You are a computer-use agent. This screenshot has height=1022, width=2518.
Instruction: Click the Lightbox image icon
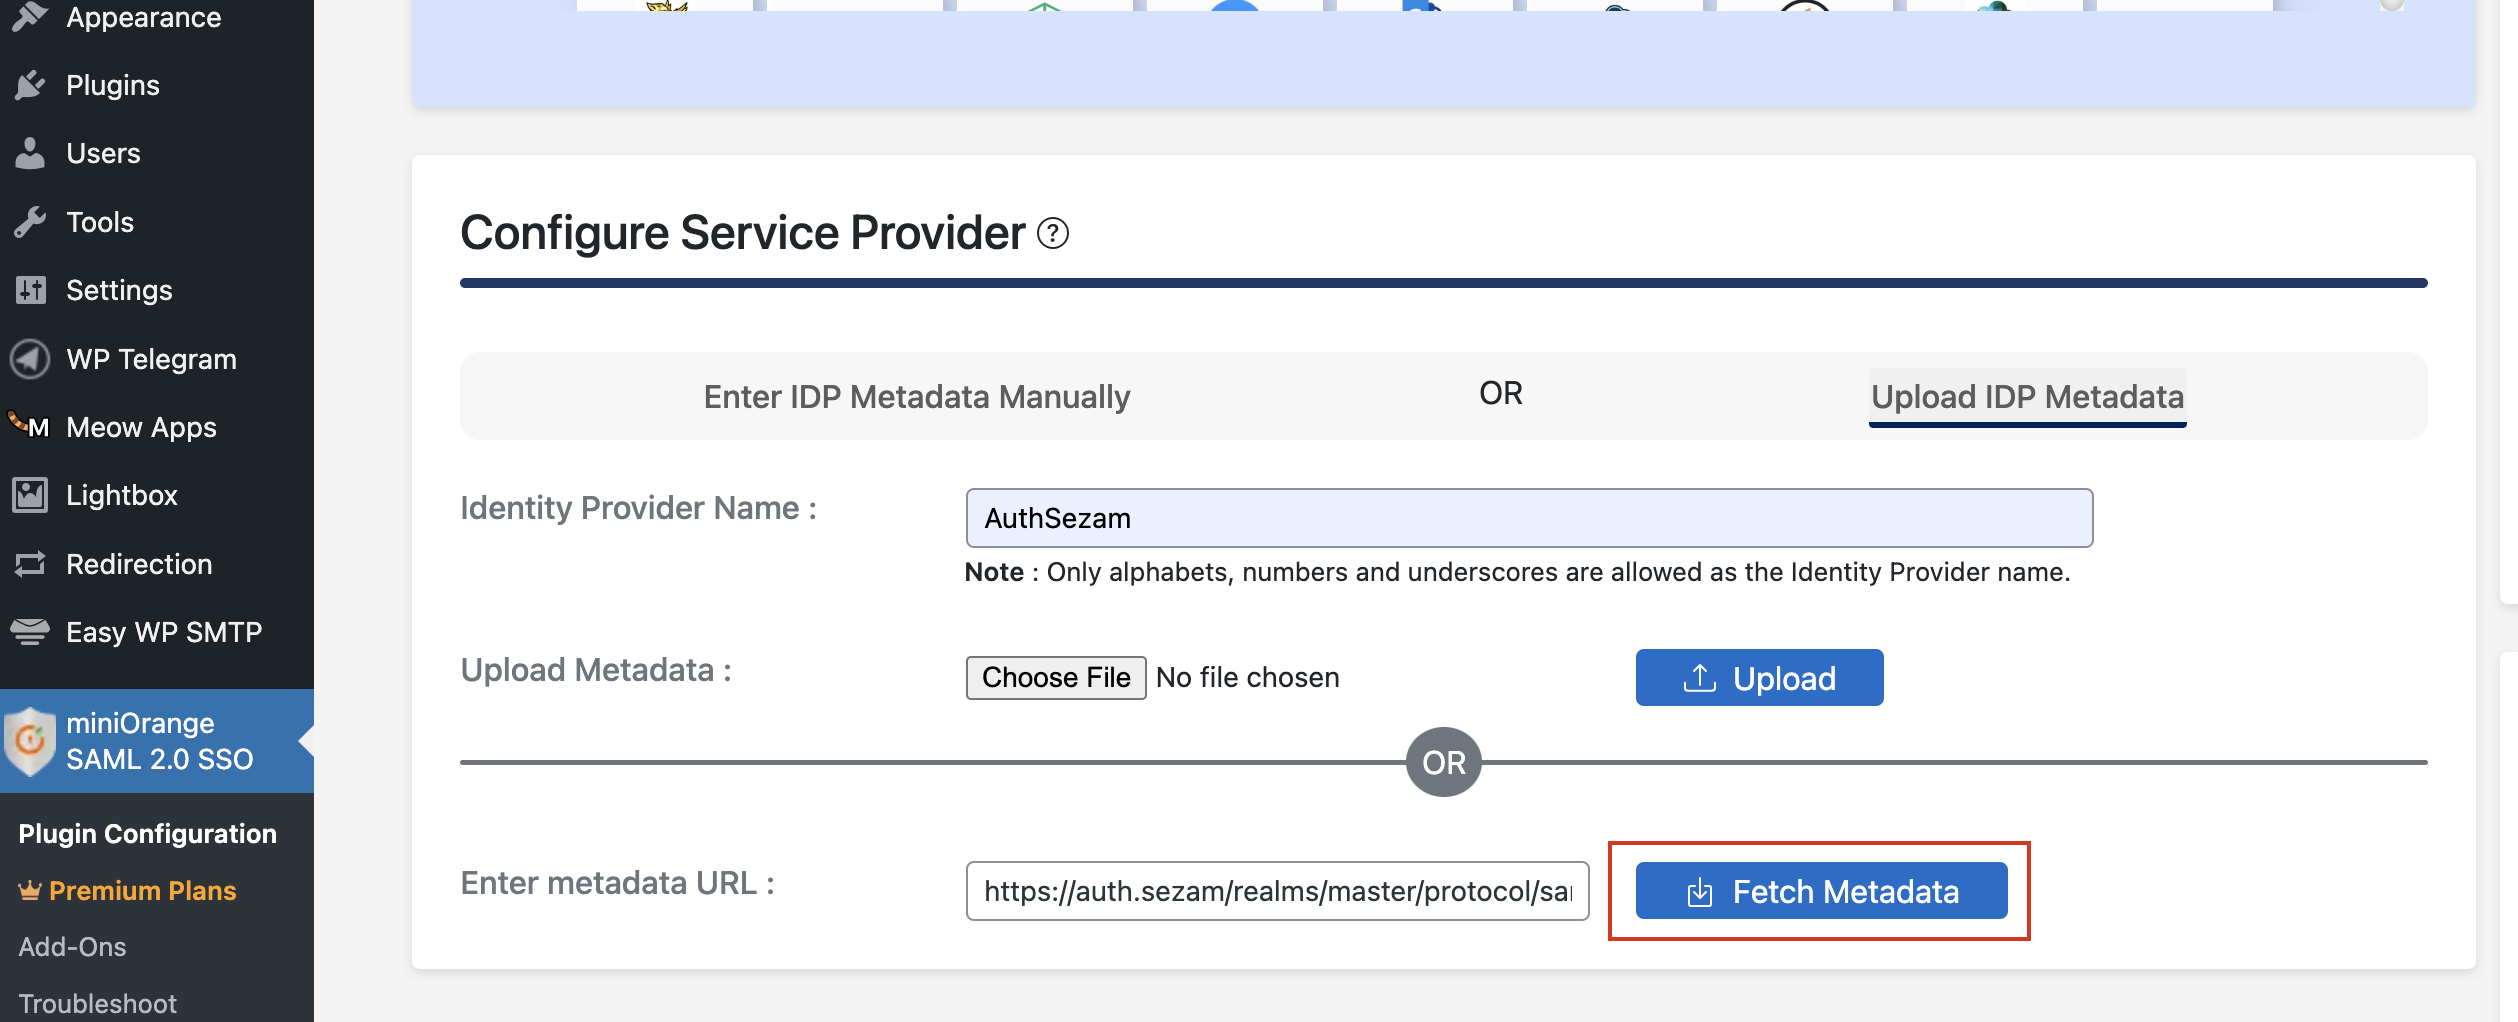click(x=30, y=495)
